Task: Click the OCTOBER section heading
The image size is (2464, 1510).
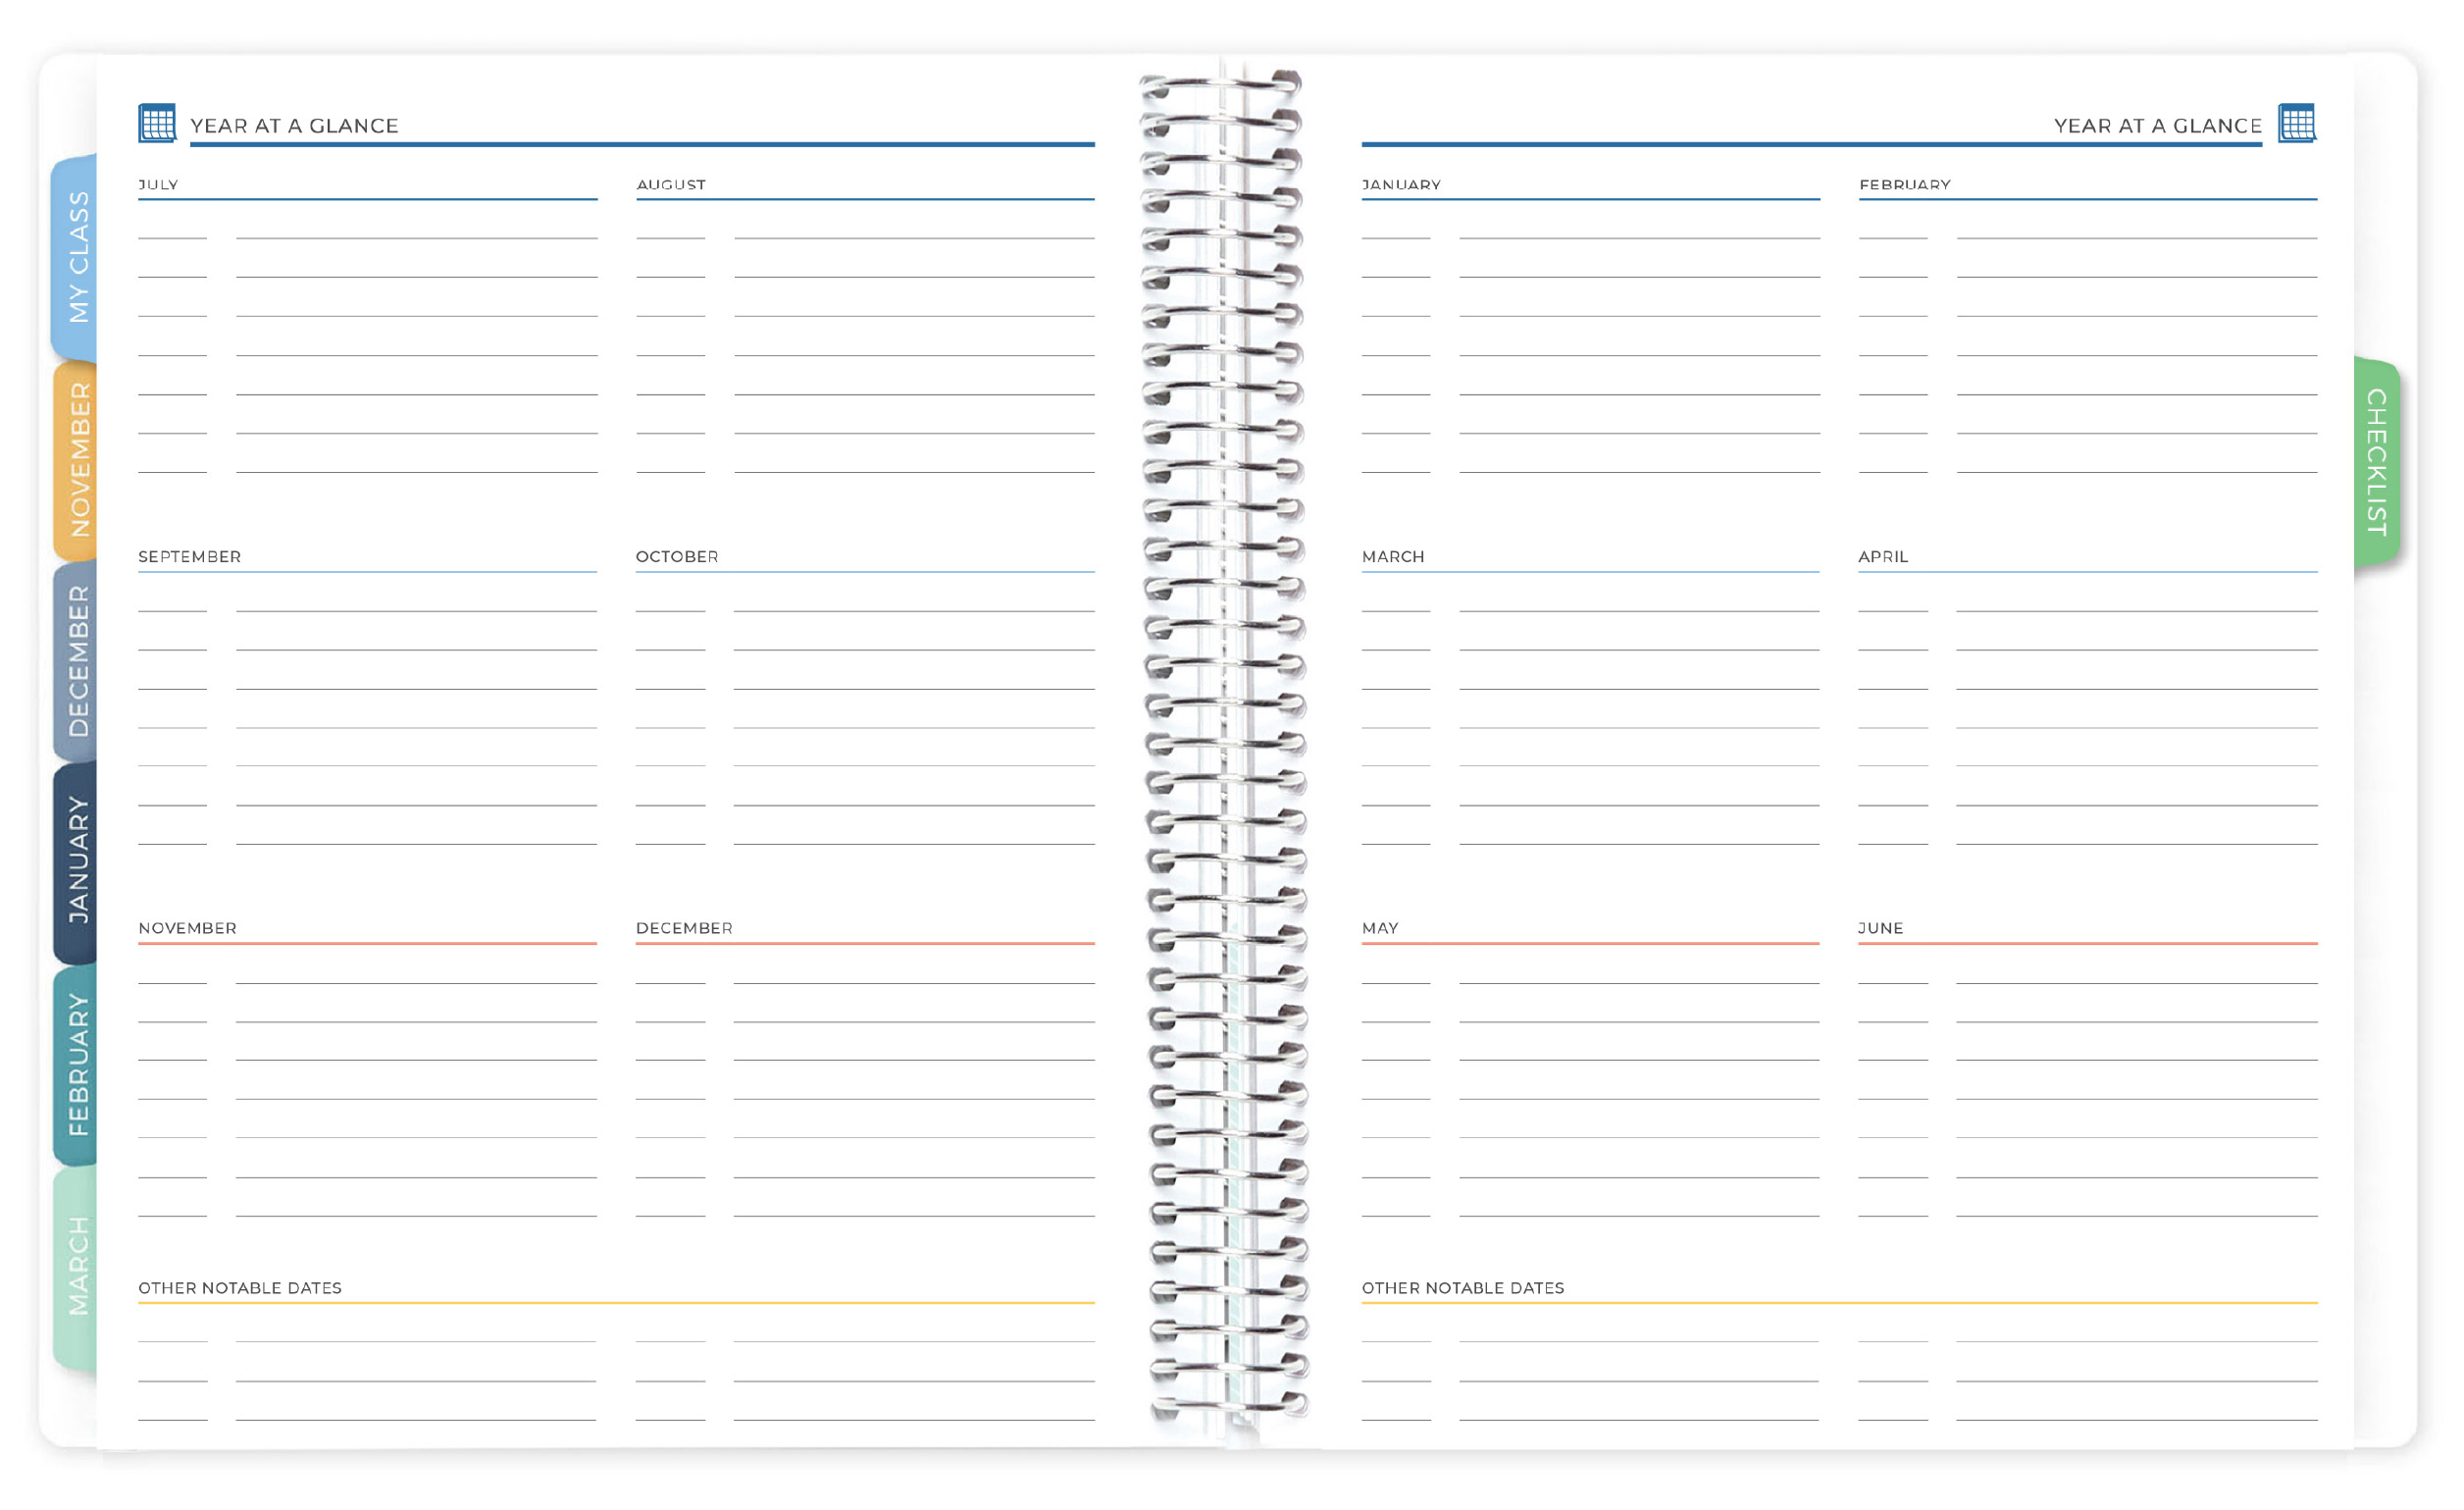Action: pos(677,557)
